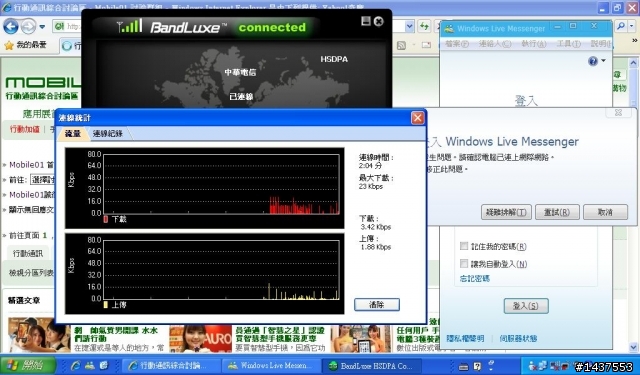Click IE page scrollbar down arrow
The image size is (640, 375).
click(x=633, y=348)
